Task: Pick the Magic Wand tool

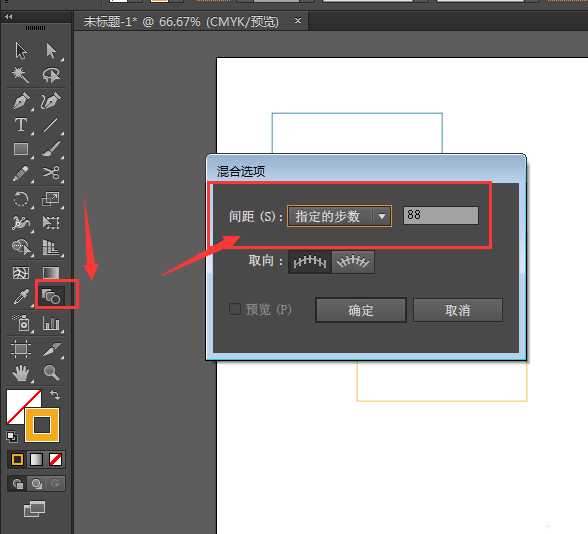Action: [x=20, y=75]
